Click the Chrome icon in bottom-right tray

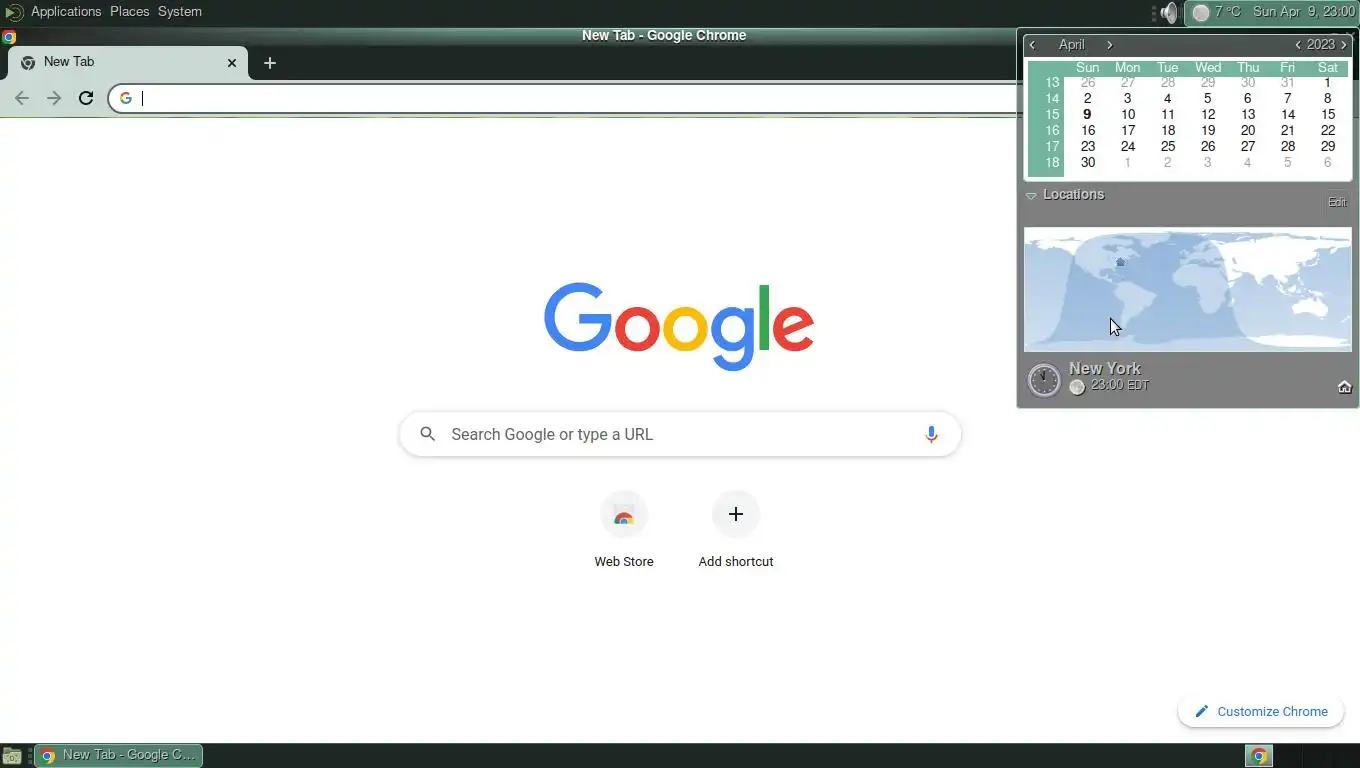click(1259, 756)
